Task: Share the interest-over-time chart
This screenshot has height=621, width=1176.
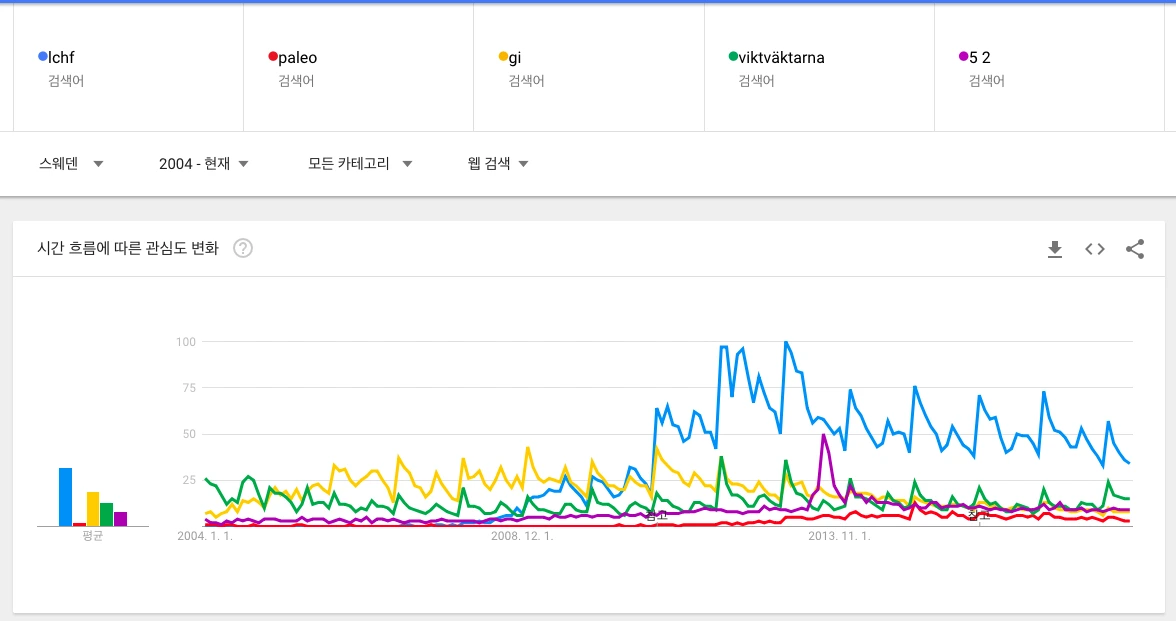Action: pyautogui.click(x=1135, y=249)
